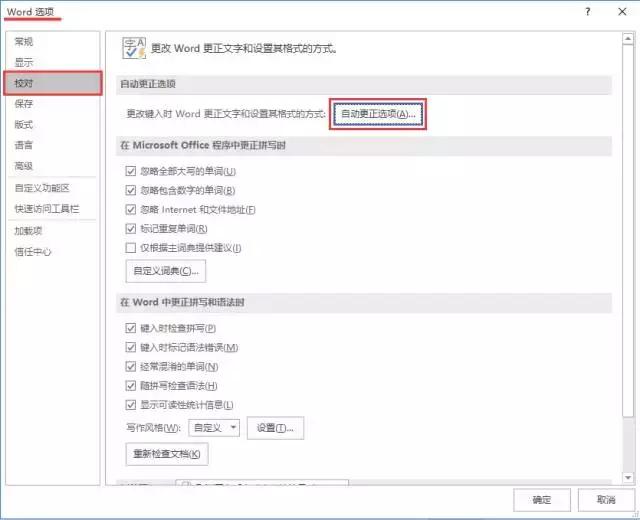Toggle 键入时标记语法错误 checkbox

click(131, 347)
